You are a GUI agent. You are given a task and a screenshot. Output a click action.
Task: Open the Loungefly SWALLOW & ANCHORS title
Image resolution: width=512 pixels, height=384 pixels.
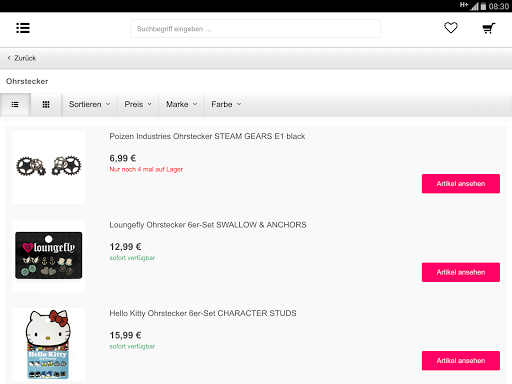point(208,225)
